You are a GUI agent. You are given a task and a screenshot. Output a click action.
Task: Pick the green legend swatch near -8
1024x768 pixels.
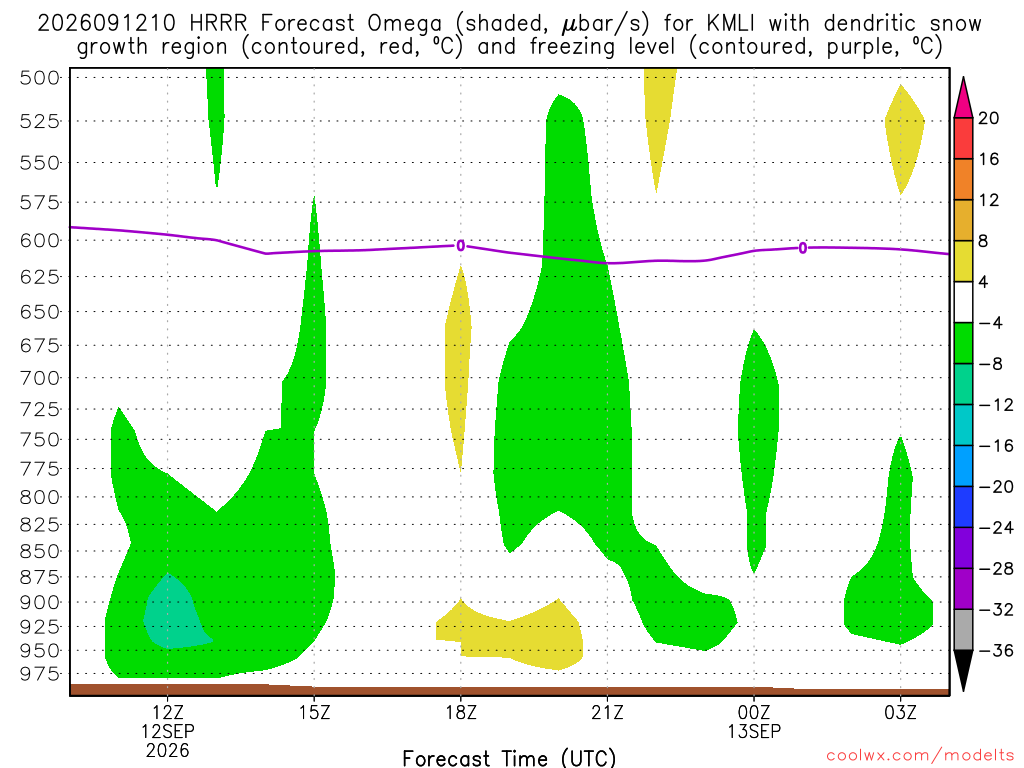click(x=963, y=343)
